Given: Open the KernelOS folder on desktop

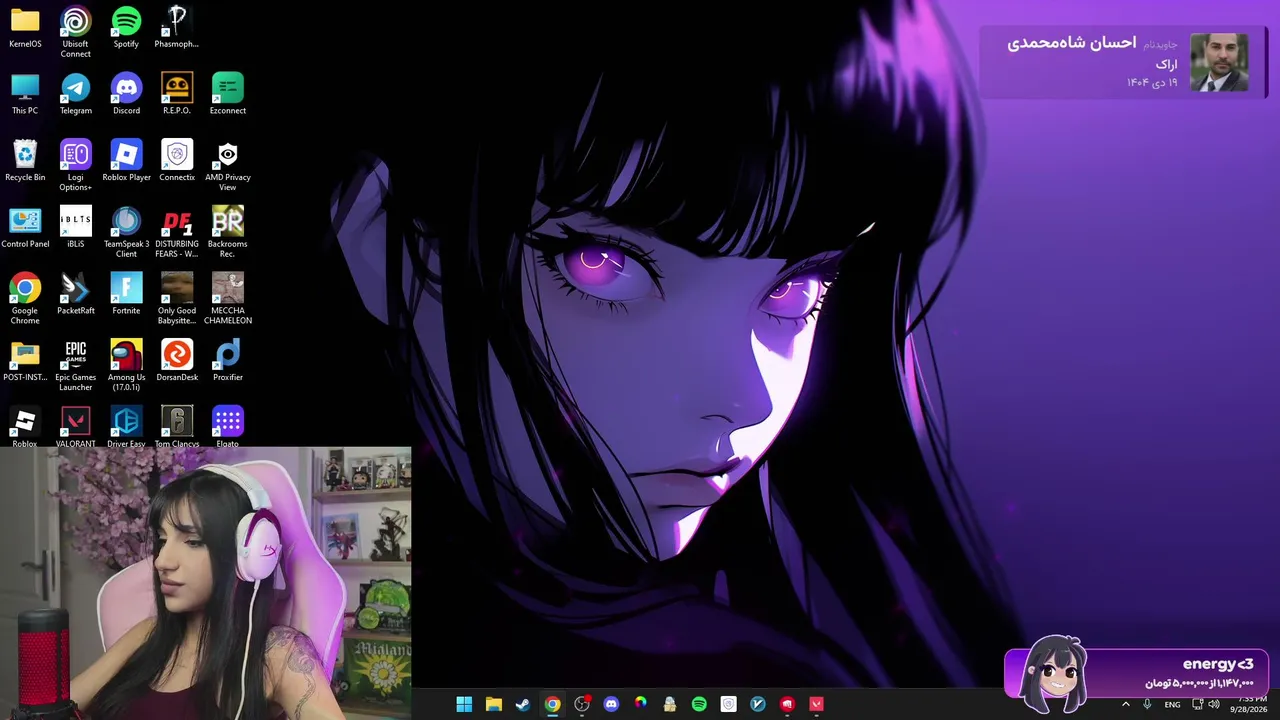Looking at the screenshot, I should click(x=25, y=28).
